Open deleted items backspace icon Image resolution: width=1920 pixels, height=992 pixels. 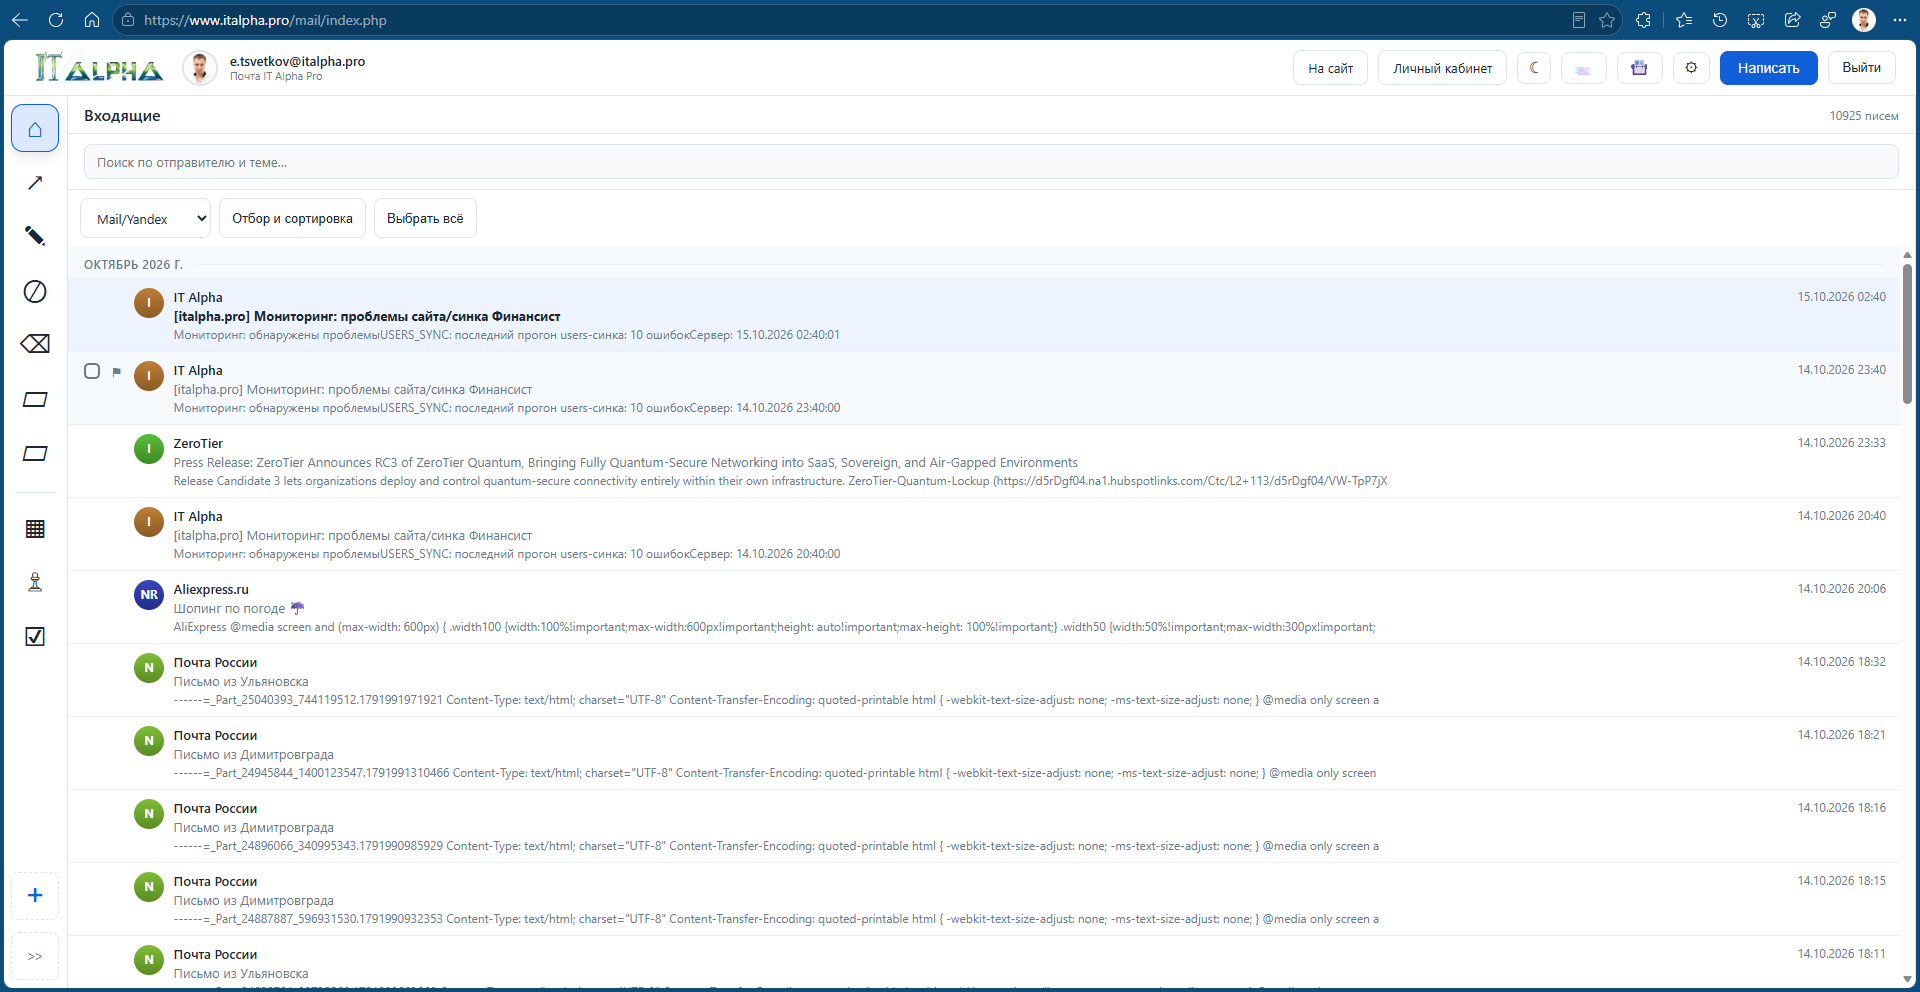[x=35, y=344]
